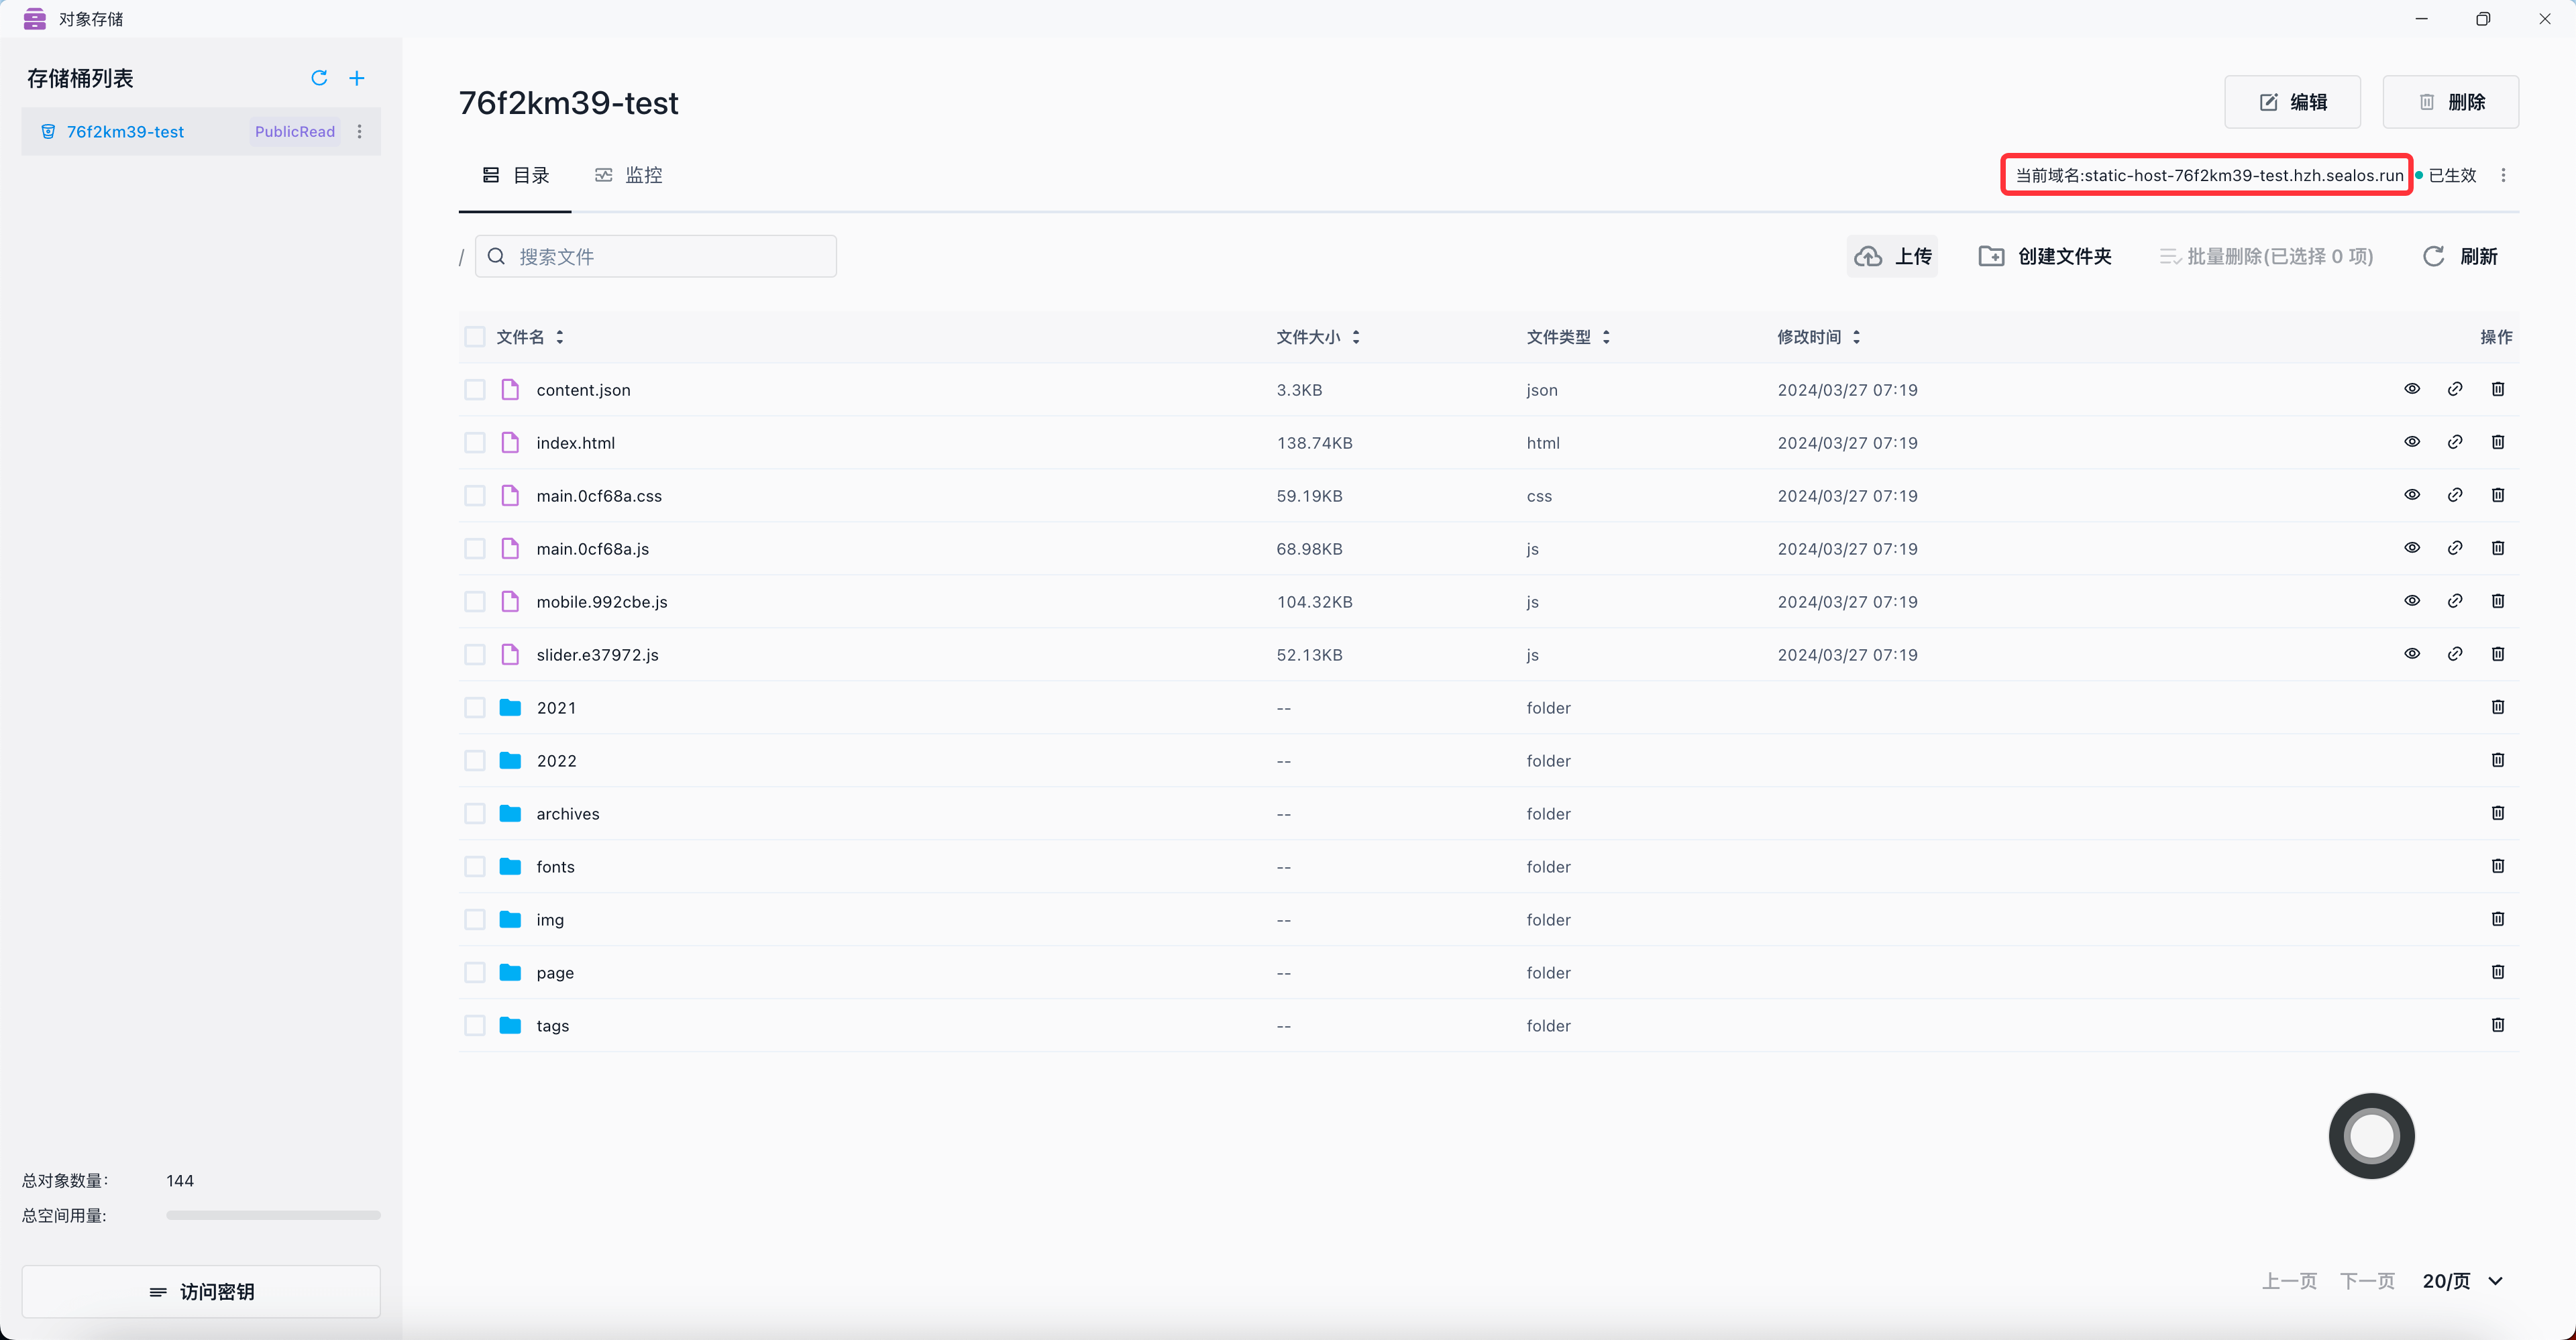
Task: Check the page folder checkbox
Action: [475, 973]
